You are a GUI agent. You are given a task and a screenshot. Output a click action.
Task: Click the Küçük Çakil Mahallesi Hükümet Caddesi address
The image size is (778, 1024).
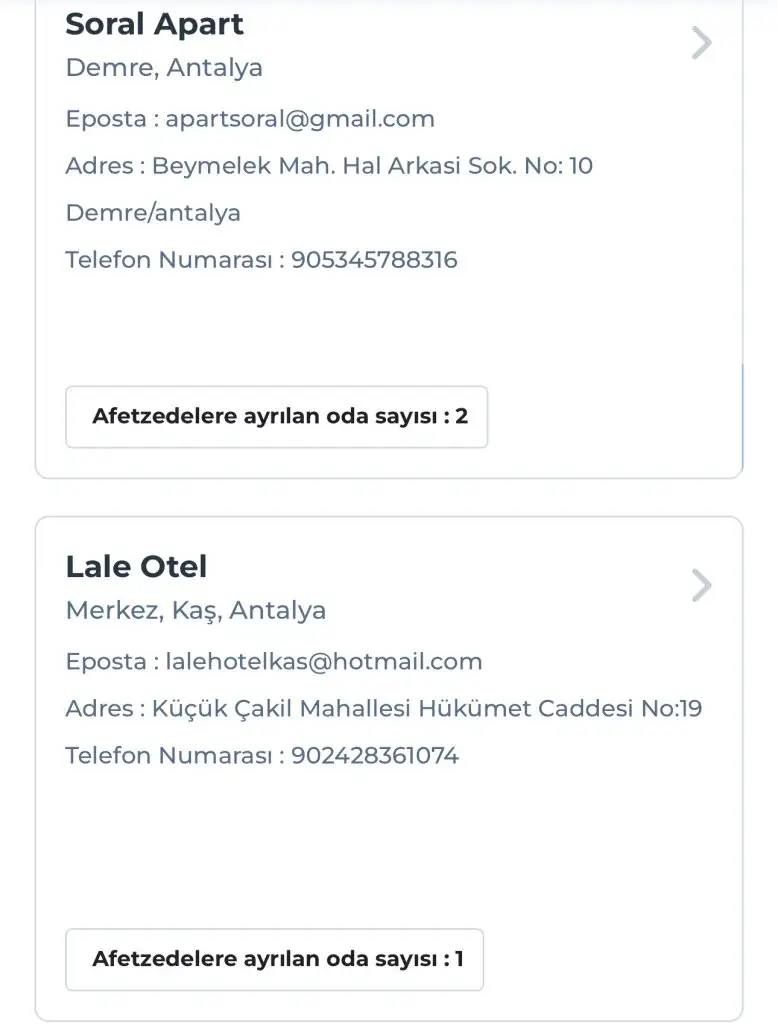427,709
